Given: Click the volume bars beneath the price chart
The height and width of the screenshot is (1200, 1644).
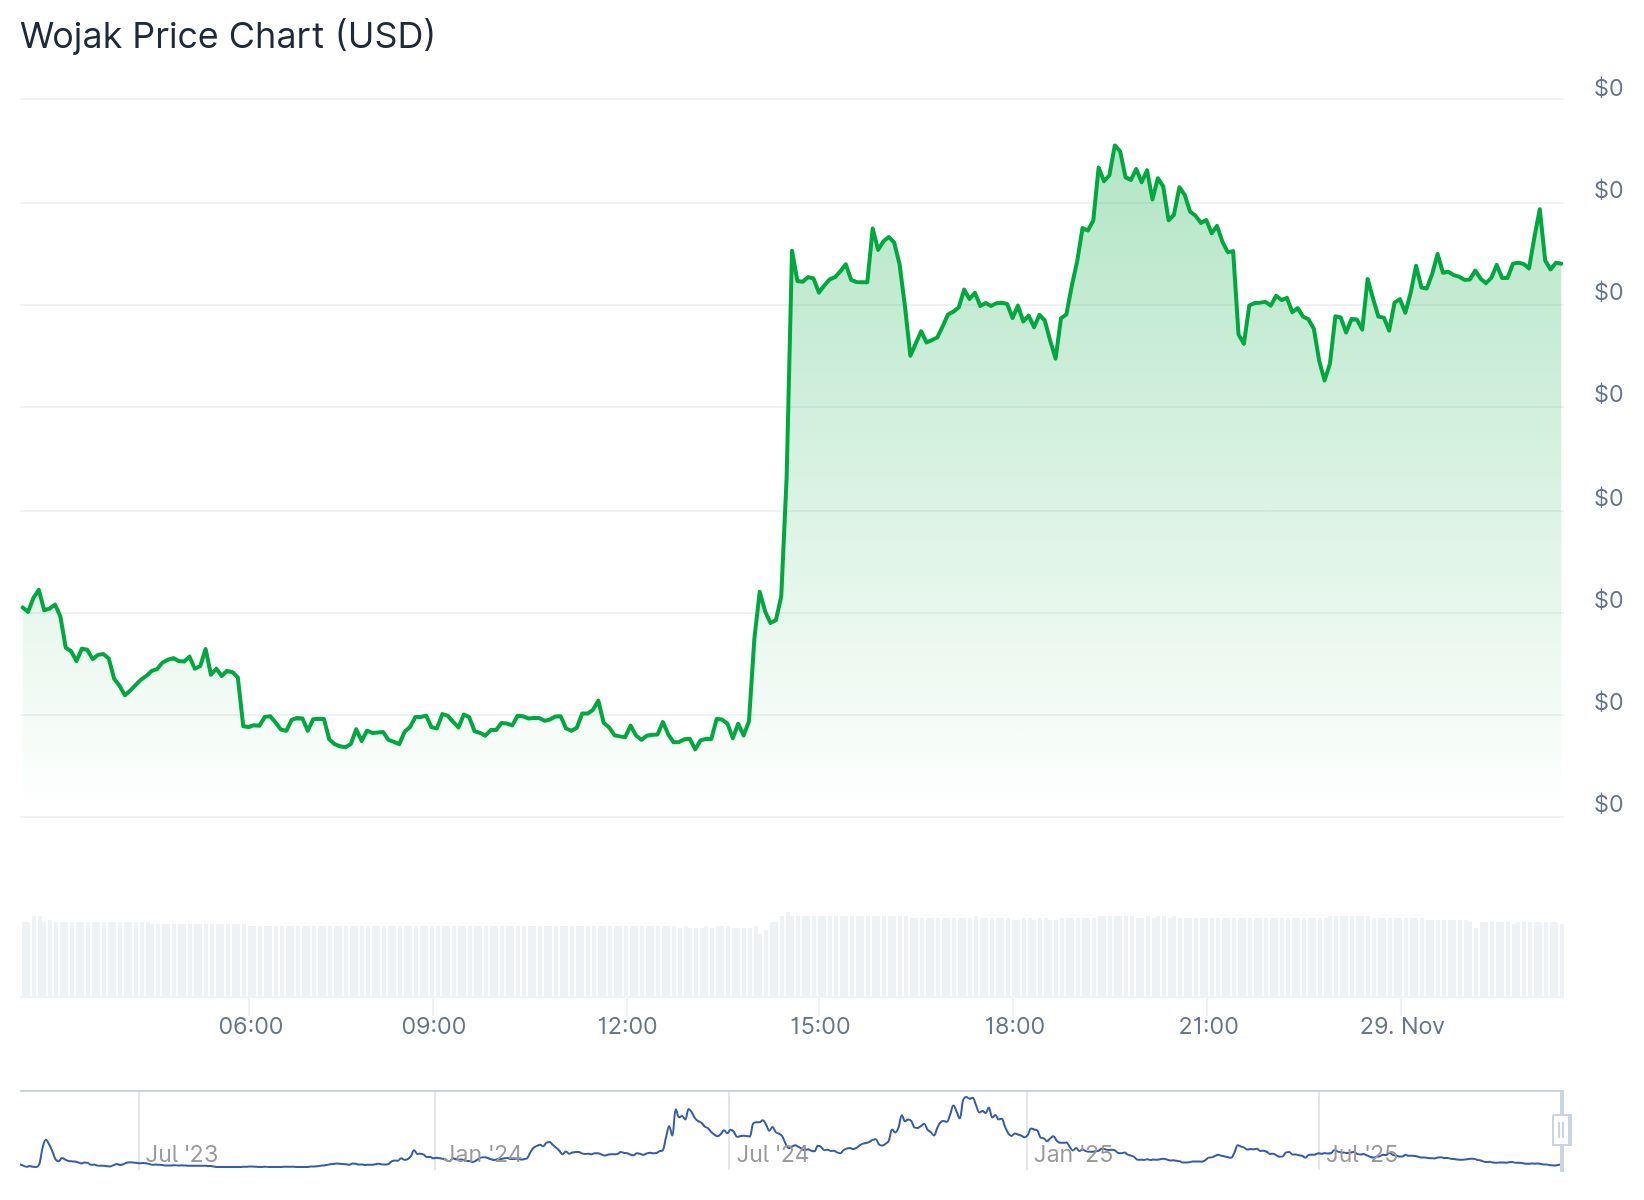Looking at the screenshot, I should (x=792, y=957).
